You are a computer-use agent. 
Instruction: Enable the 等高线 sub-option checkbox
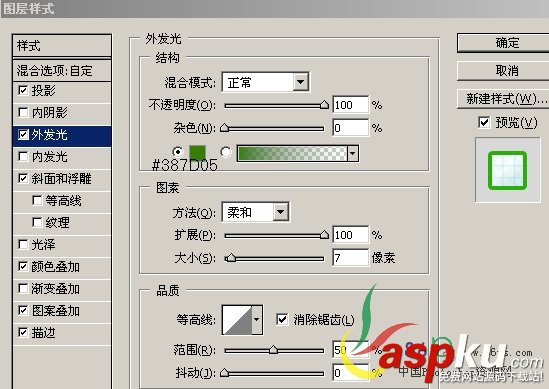(37, 201)
